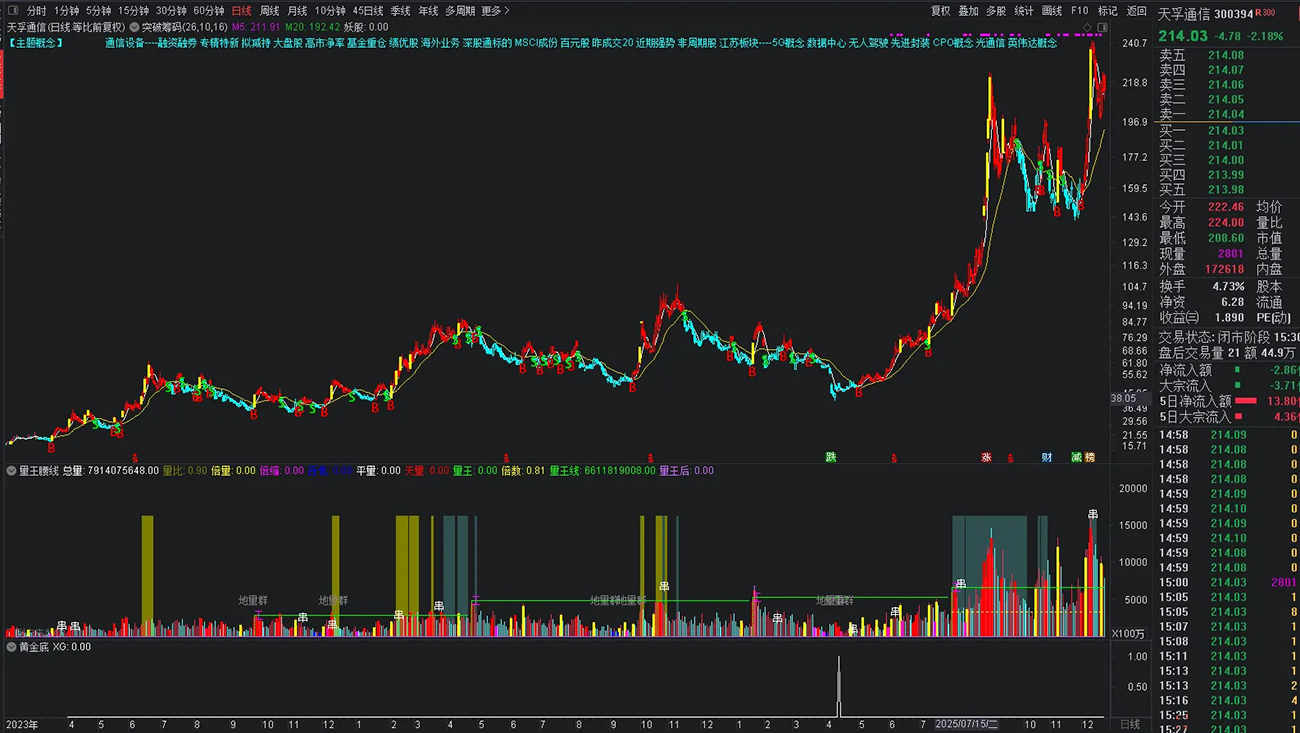1300x733 pixels.
Task: Click the blue 财 marker below the chart
Action: 1046,457
